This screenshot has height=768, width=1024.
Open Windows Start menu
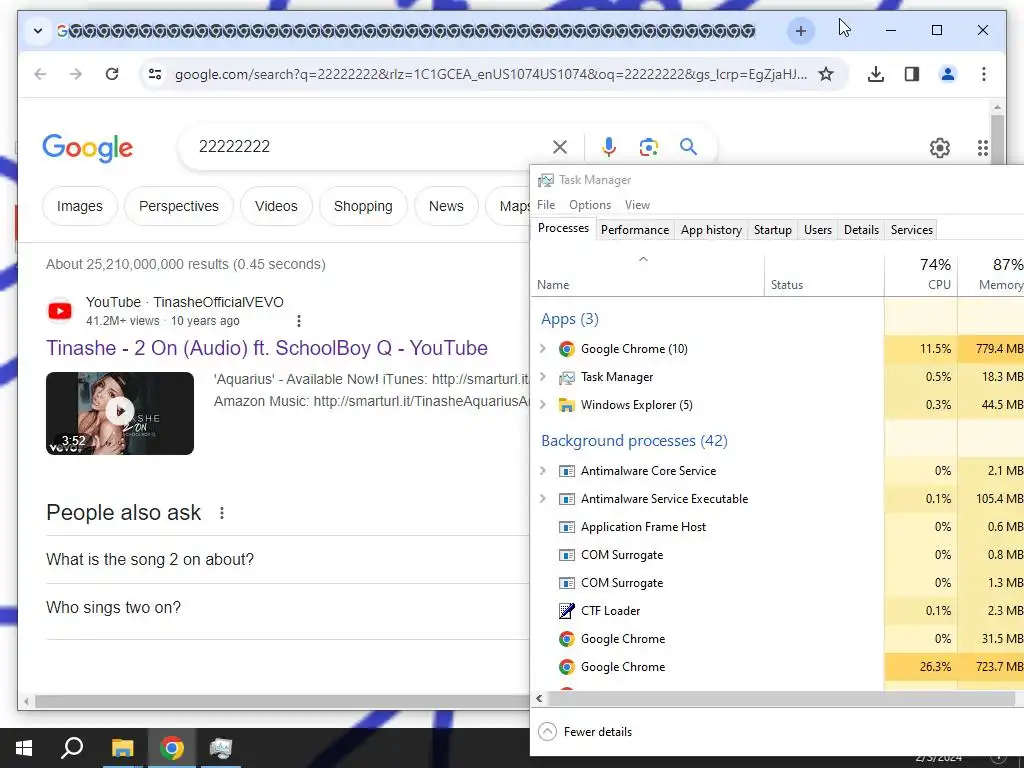click(24, 748)
